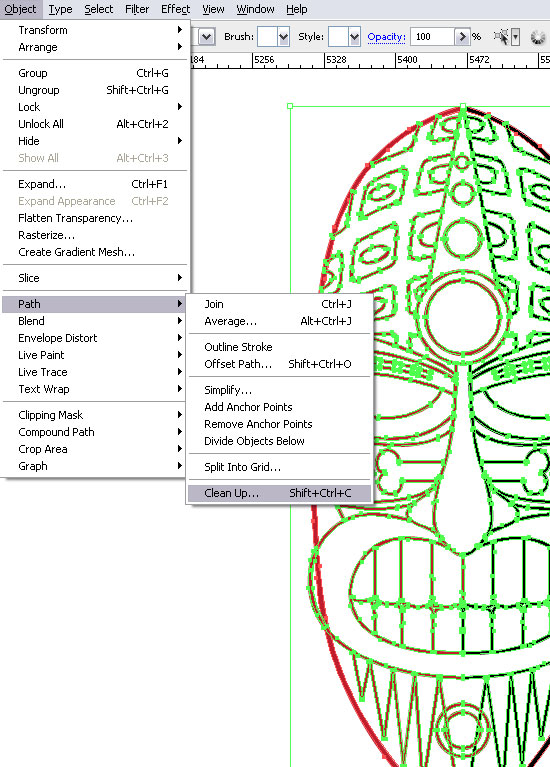Open the Style dropdown arrow
Screen dimensions: 550x767
[x=355, y=37]
